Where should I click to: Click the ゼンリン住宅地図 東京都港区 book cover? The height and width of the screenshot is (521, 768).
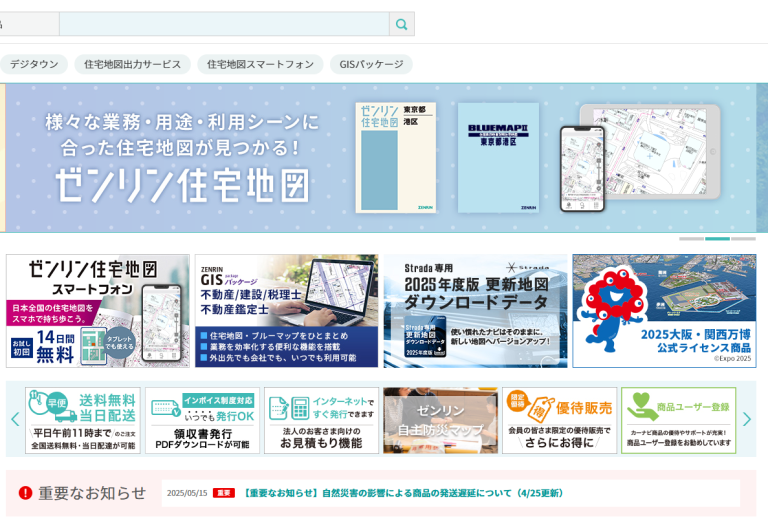(396, 158)
